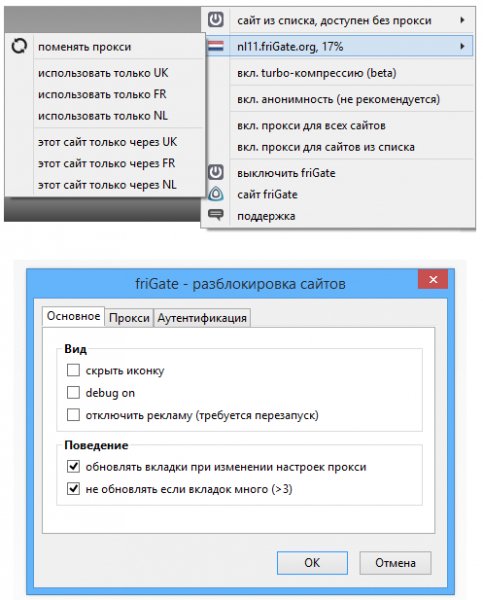Check отключить рекламу option

(73, 415)
